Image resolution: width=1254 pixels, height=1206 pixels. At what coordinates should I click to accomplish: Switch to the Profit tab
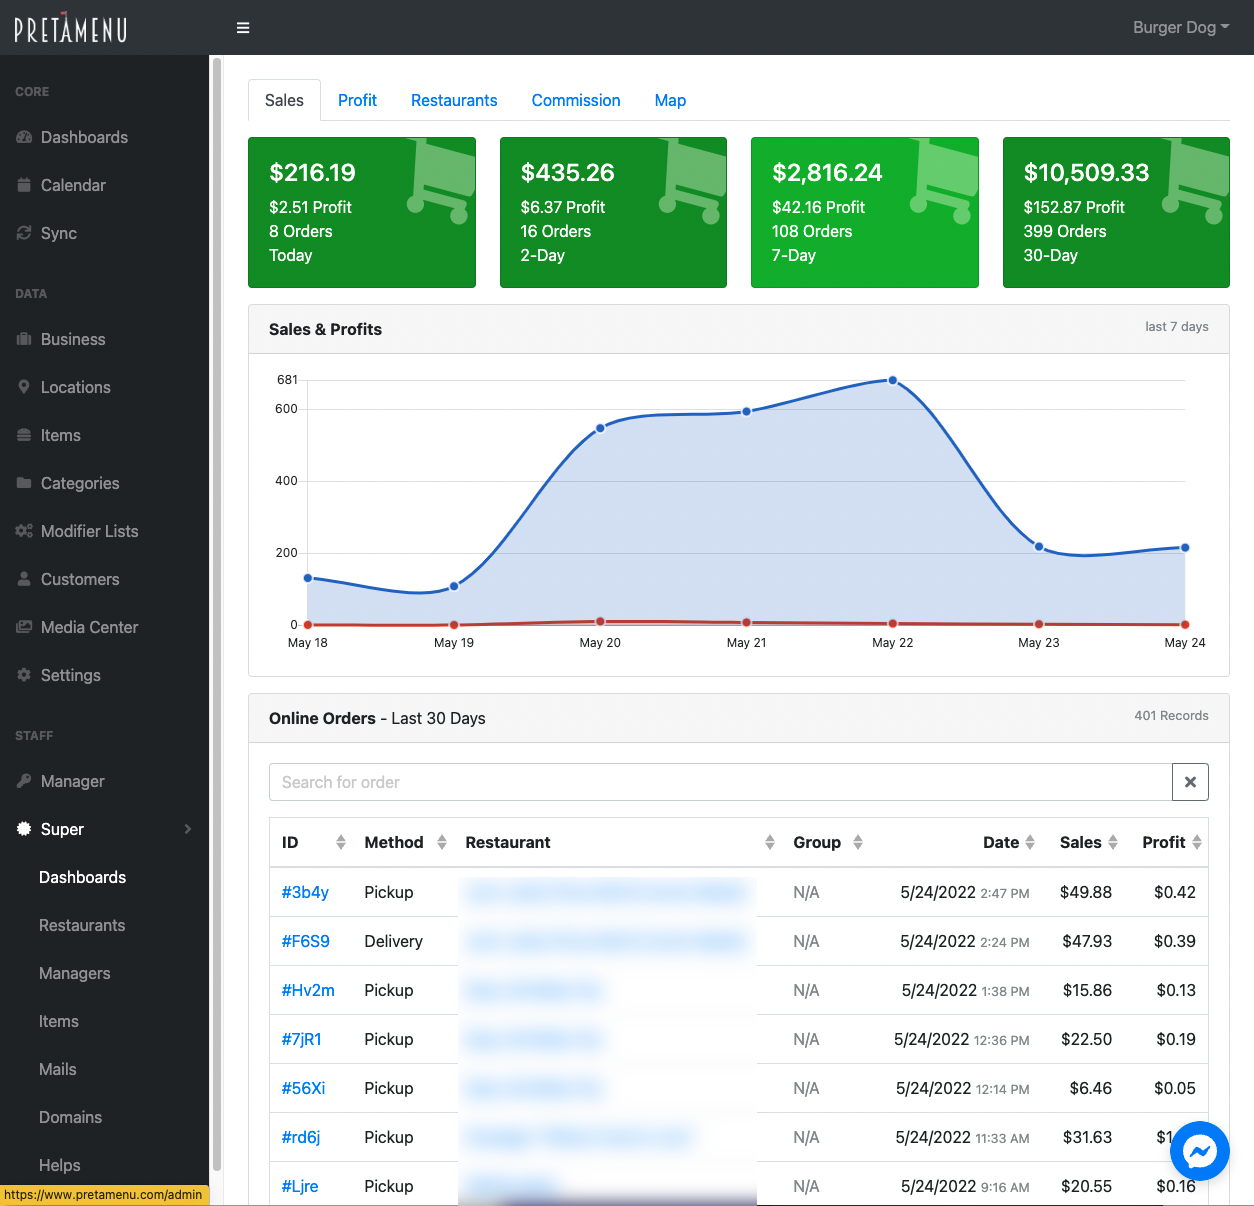[x=357, y=100]
